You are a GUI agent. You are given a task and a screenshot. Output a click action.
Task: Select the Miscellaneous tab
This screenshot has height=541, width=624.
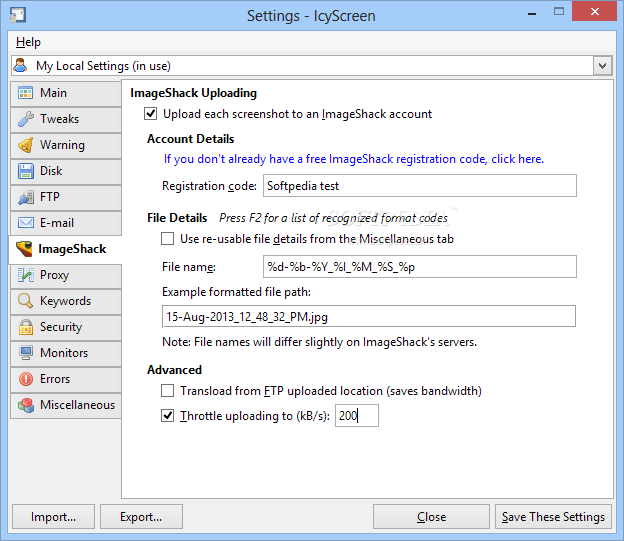click(x=66, y=405)
